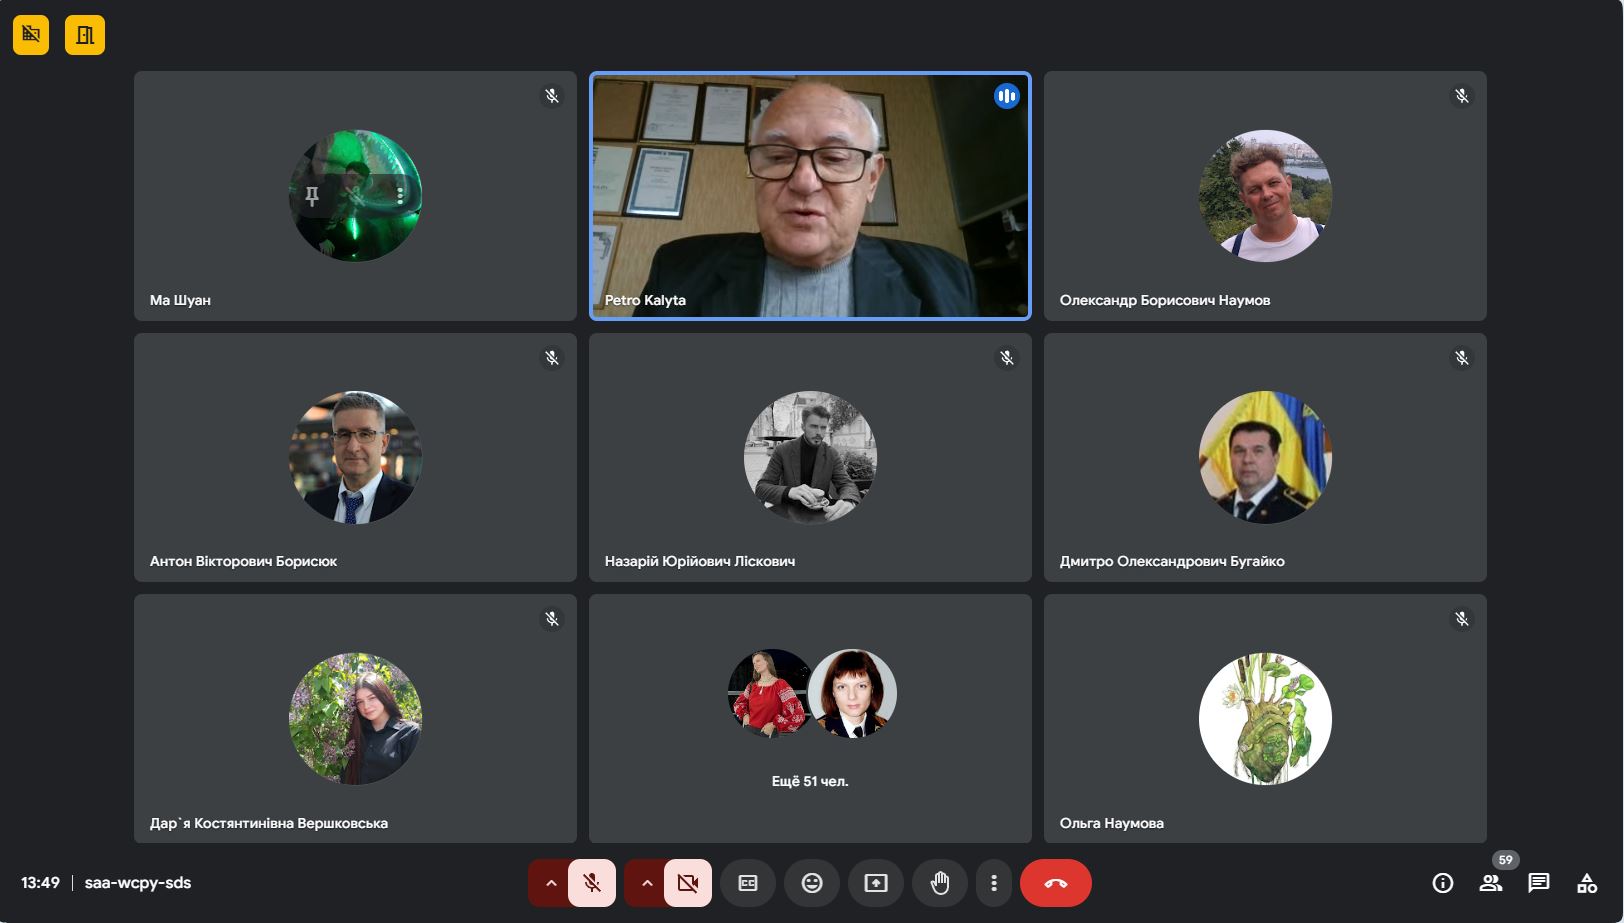Viewport: 1624px width, 923px height.
Task: Select Petro Kalyta's video tile
Action: pyautogui.click(x=810, y=196)
